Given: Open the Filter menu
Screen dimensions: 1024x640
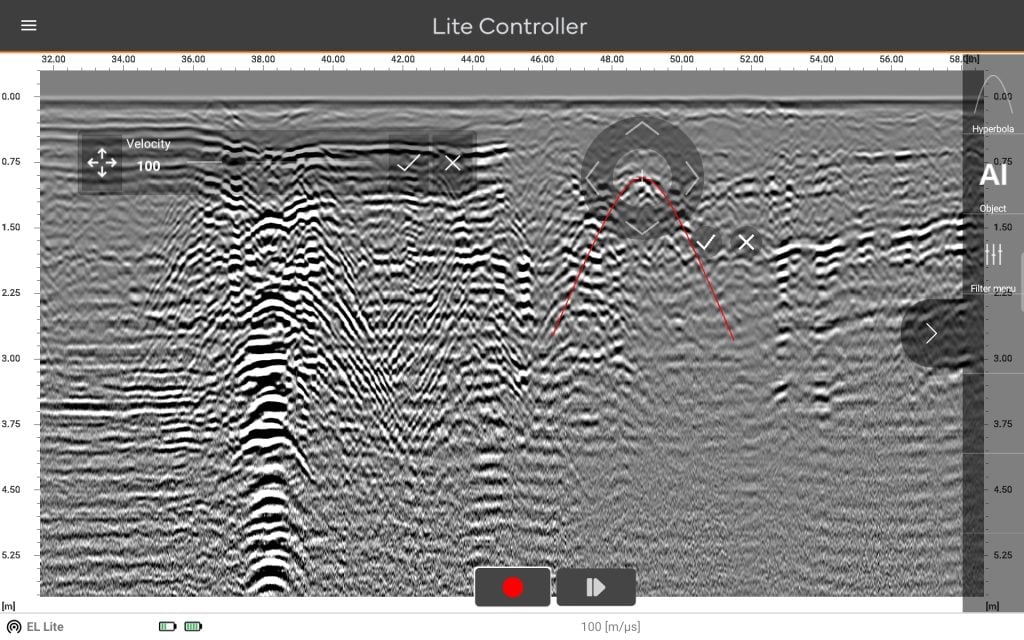Looking at the screenshot, I should pyautogui.click(x=993, y=266).
